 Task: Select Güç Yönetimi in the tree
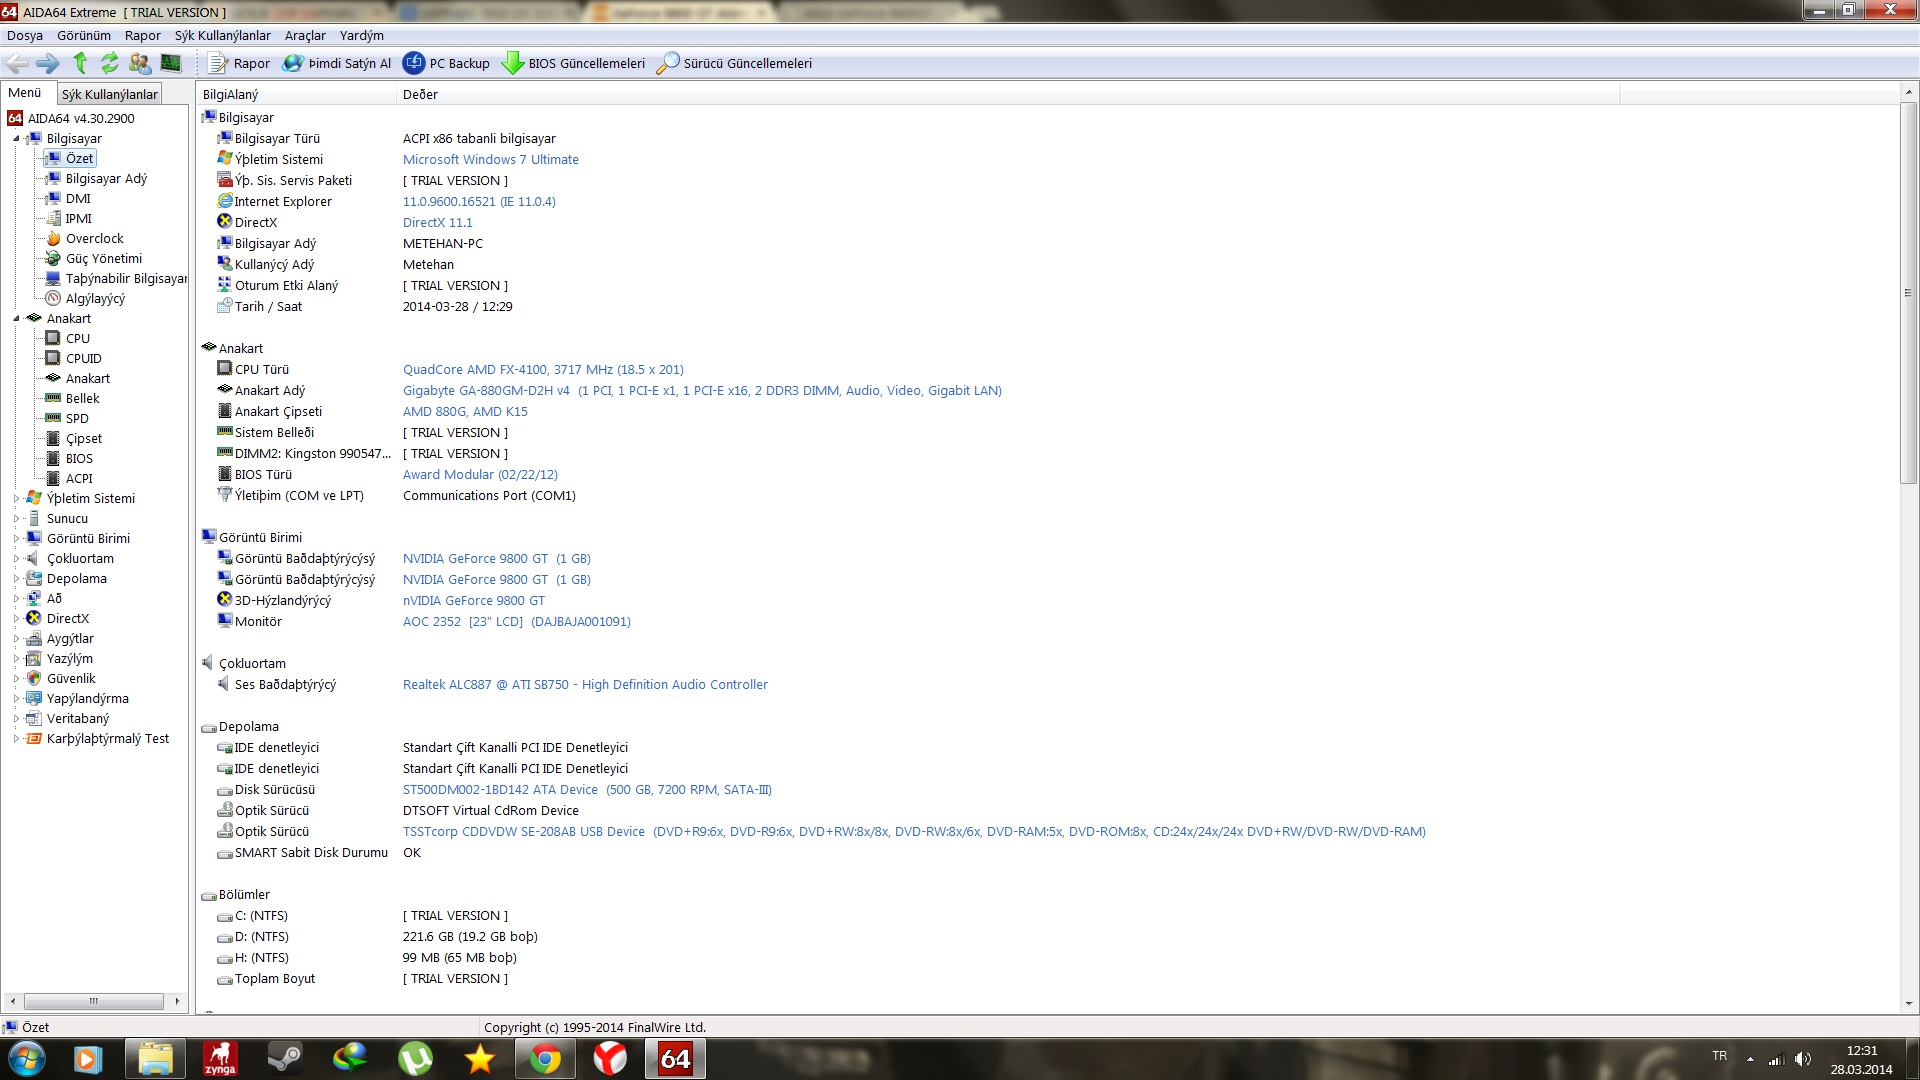(x=104, y=258)
